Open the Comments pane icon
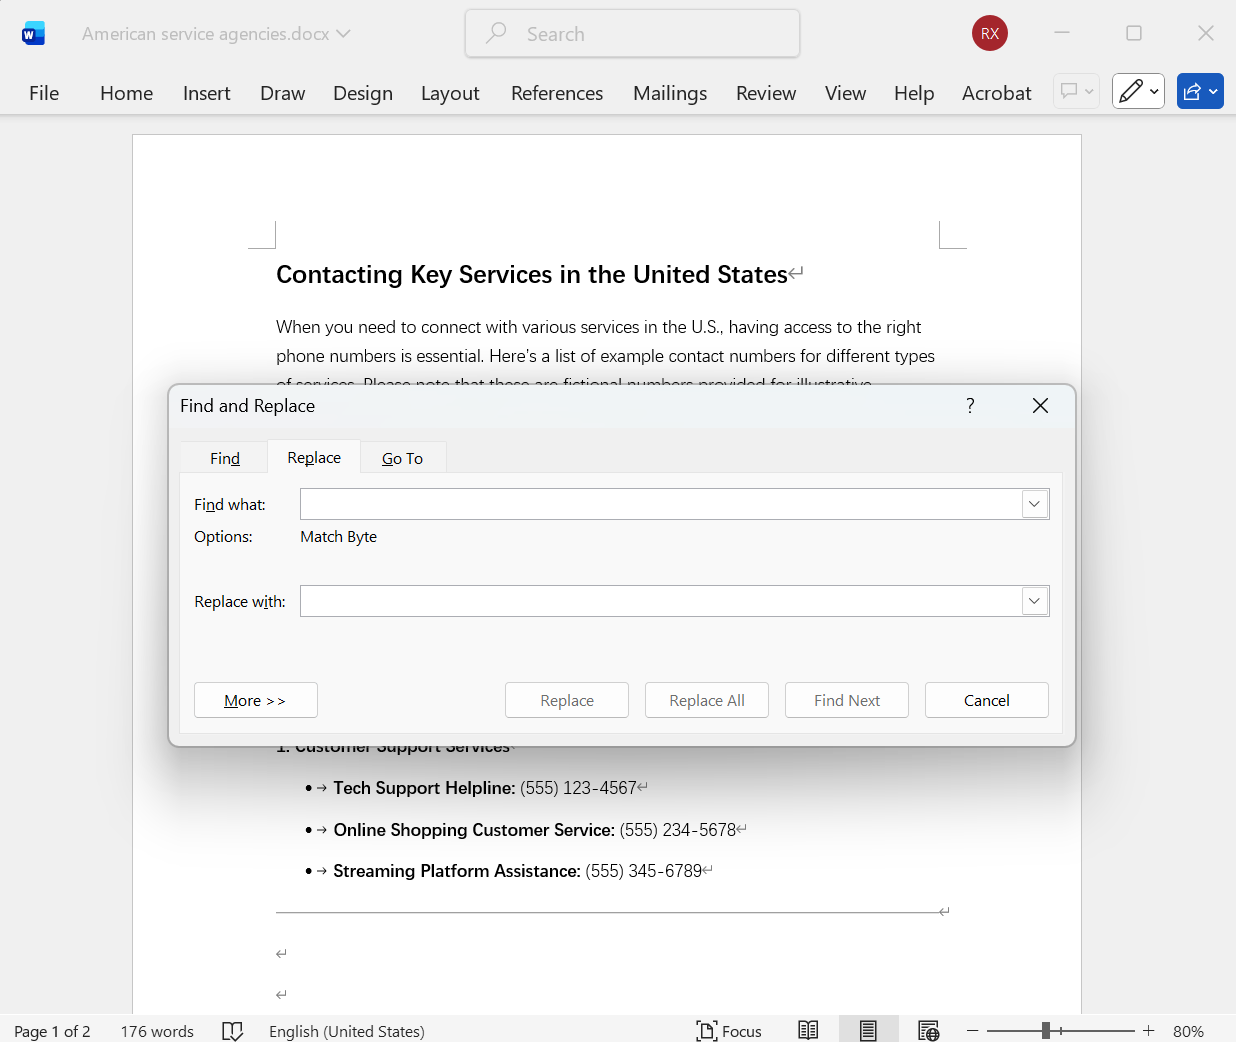Viewport: 1236px width, 1042px height. [x=1076, y=92]
